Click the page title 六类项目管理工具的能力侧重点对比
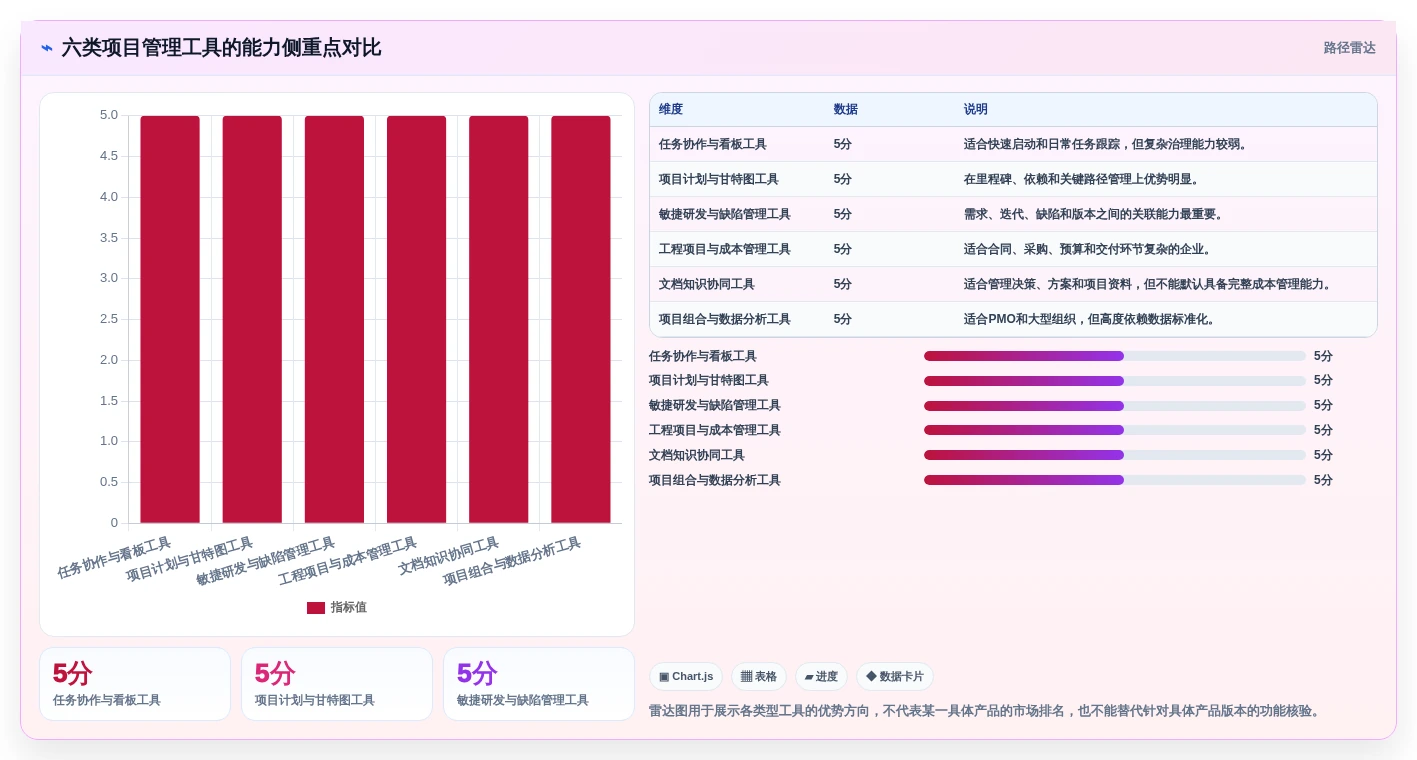 (221, 48)
